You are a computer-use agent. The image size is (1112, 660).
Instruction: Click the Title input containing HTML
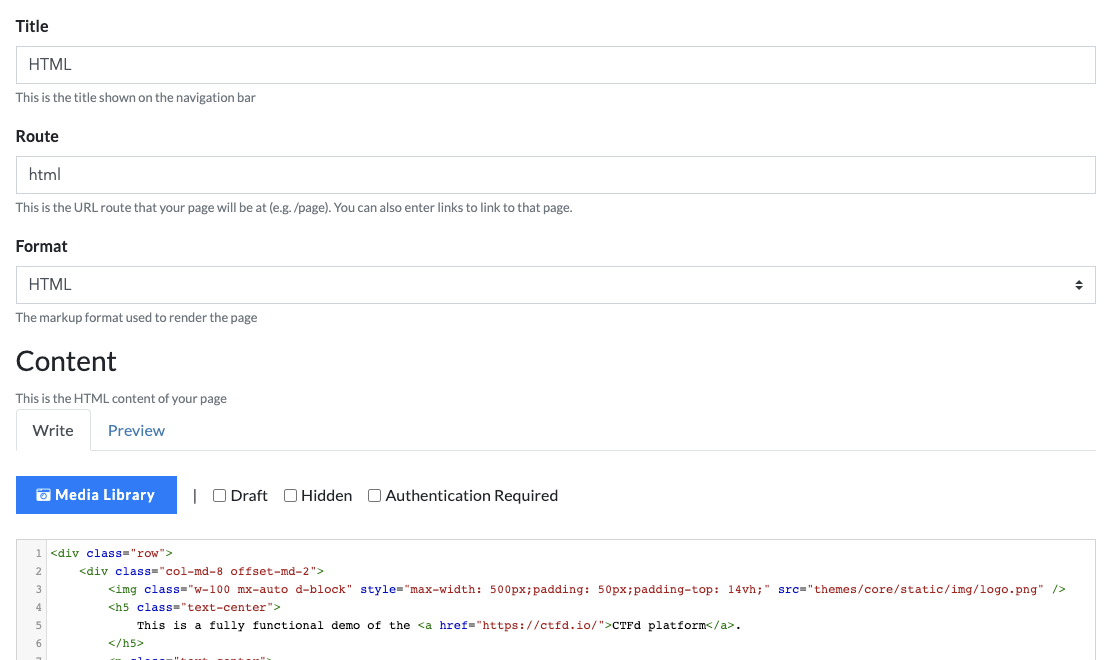554,64
